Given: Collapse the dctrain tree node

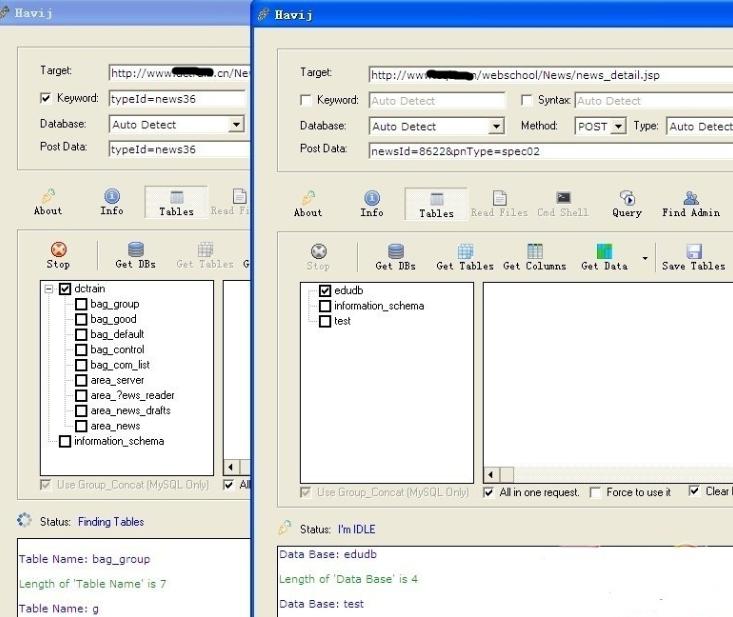Looking at the screenshot, I should [49, 289].
